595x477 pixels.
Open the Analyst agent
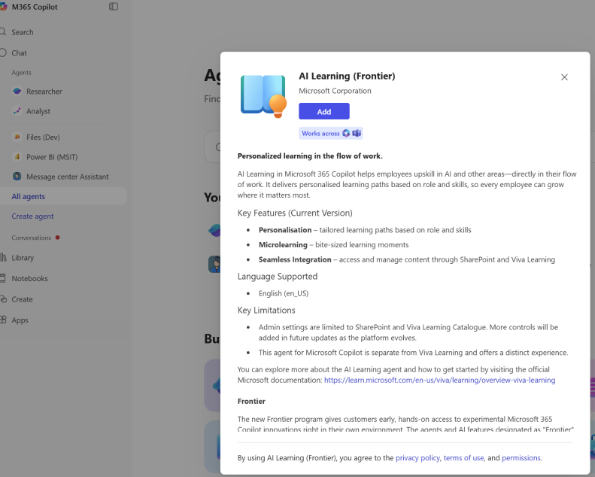(x=38, y=111)
